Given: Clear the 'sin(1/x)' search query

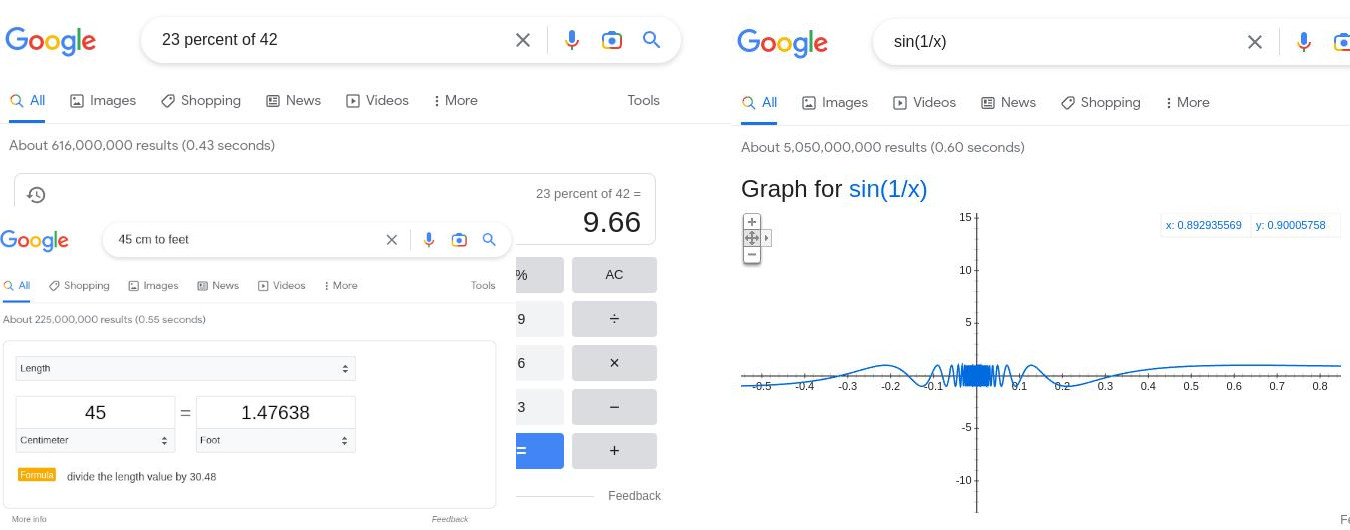Looking at the screenshot, I should [x=1254, y=42].
